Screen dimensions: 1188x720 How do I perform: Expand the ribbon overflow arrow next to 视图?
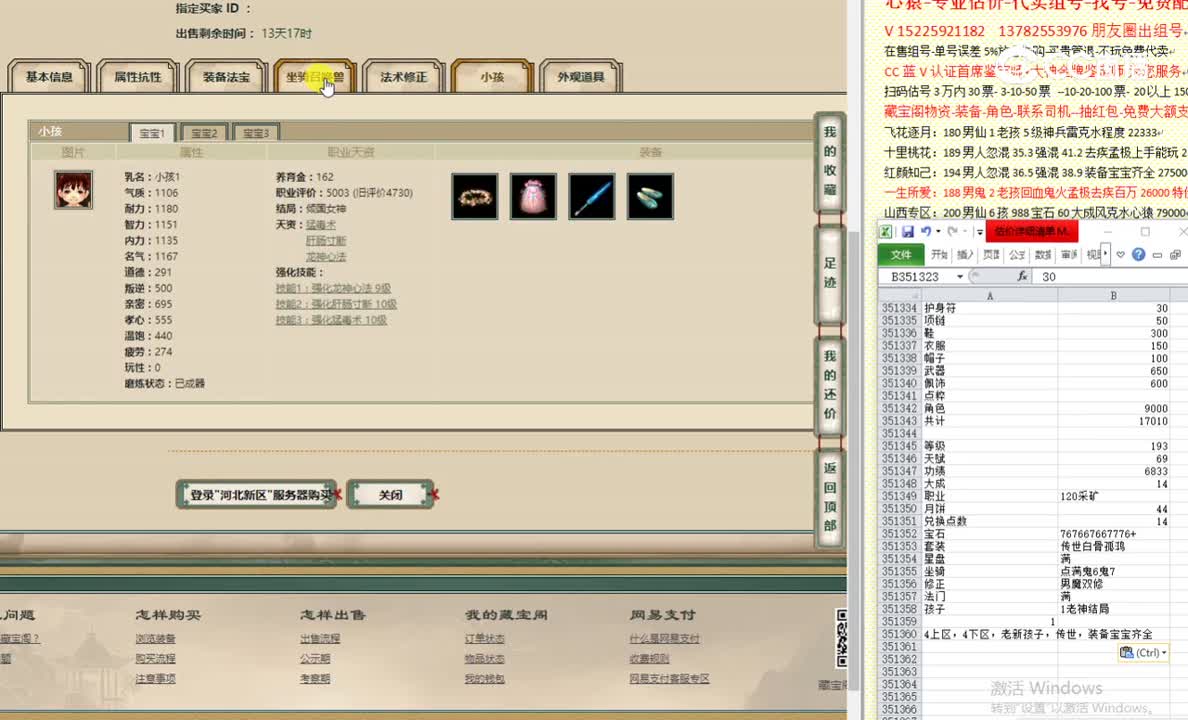(x=1104, y=254)
